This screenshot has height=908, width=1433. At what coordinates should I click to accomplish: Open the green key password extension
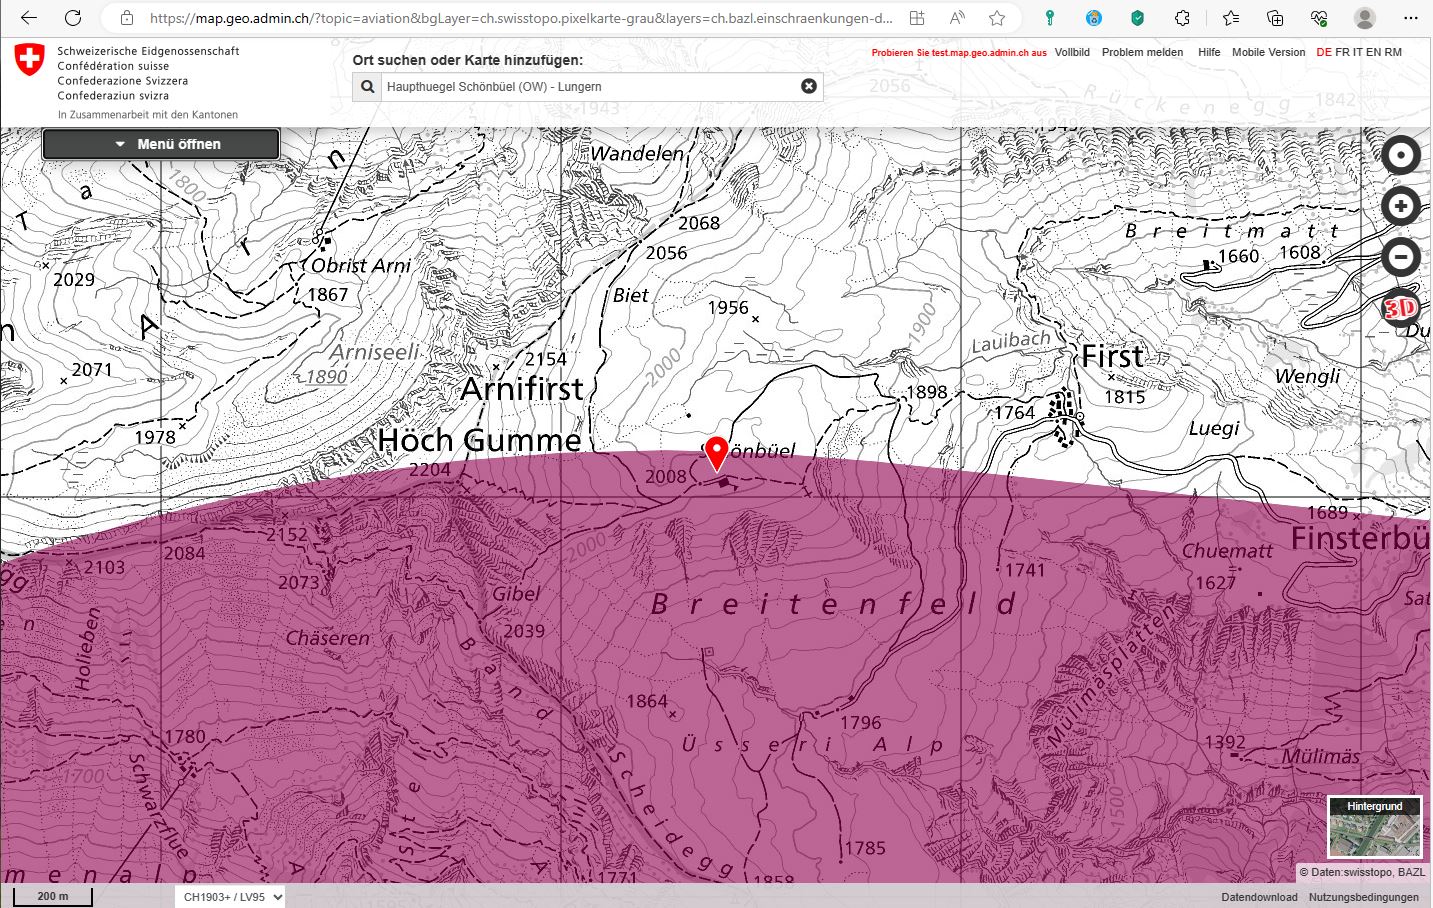[x=1049, y=18]
